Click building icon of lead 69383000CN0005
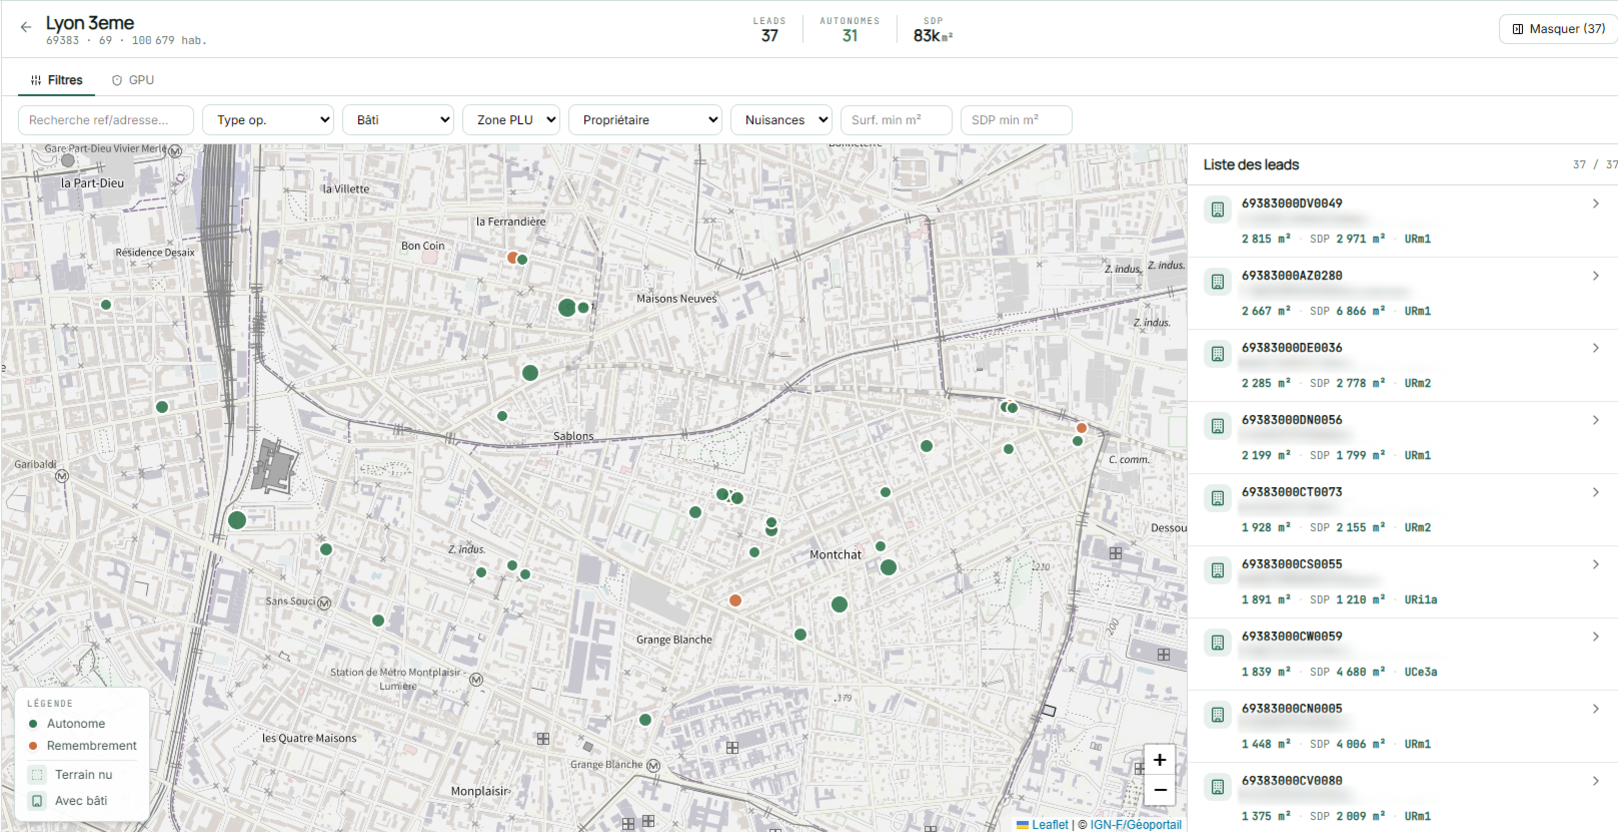The width and height of the screenshot is (1618, 832). 1217,714
